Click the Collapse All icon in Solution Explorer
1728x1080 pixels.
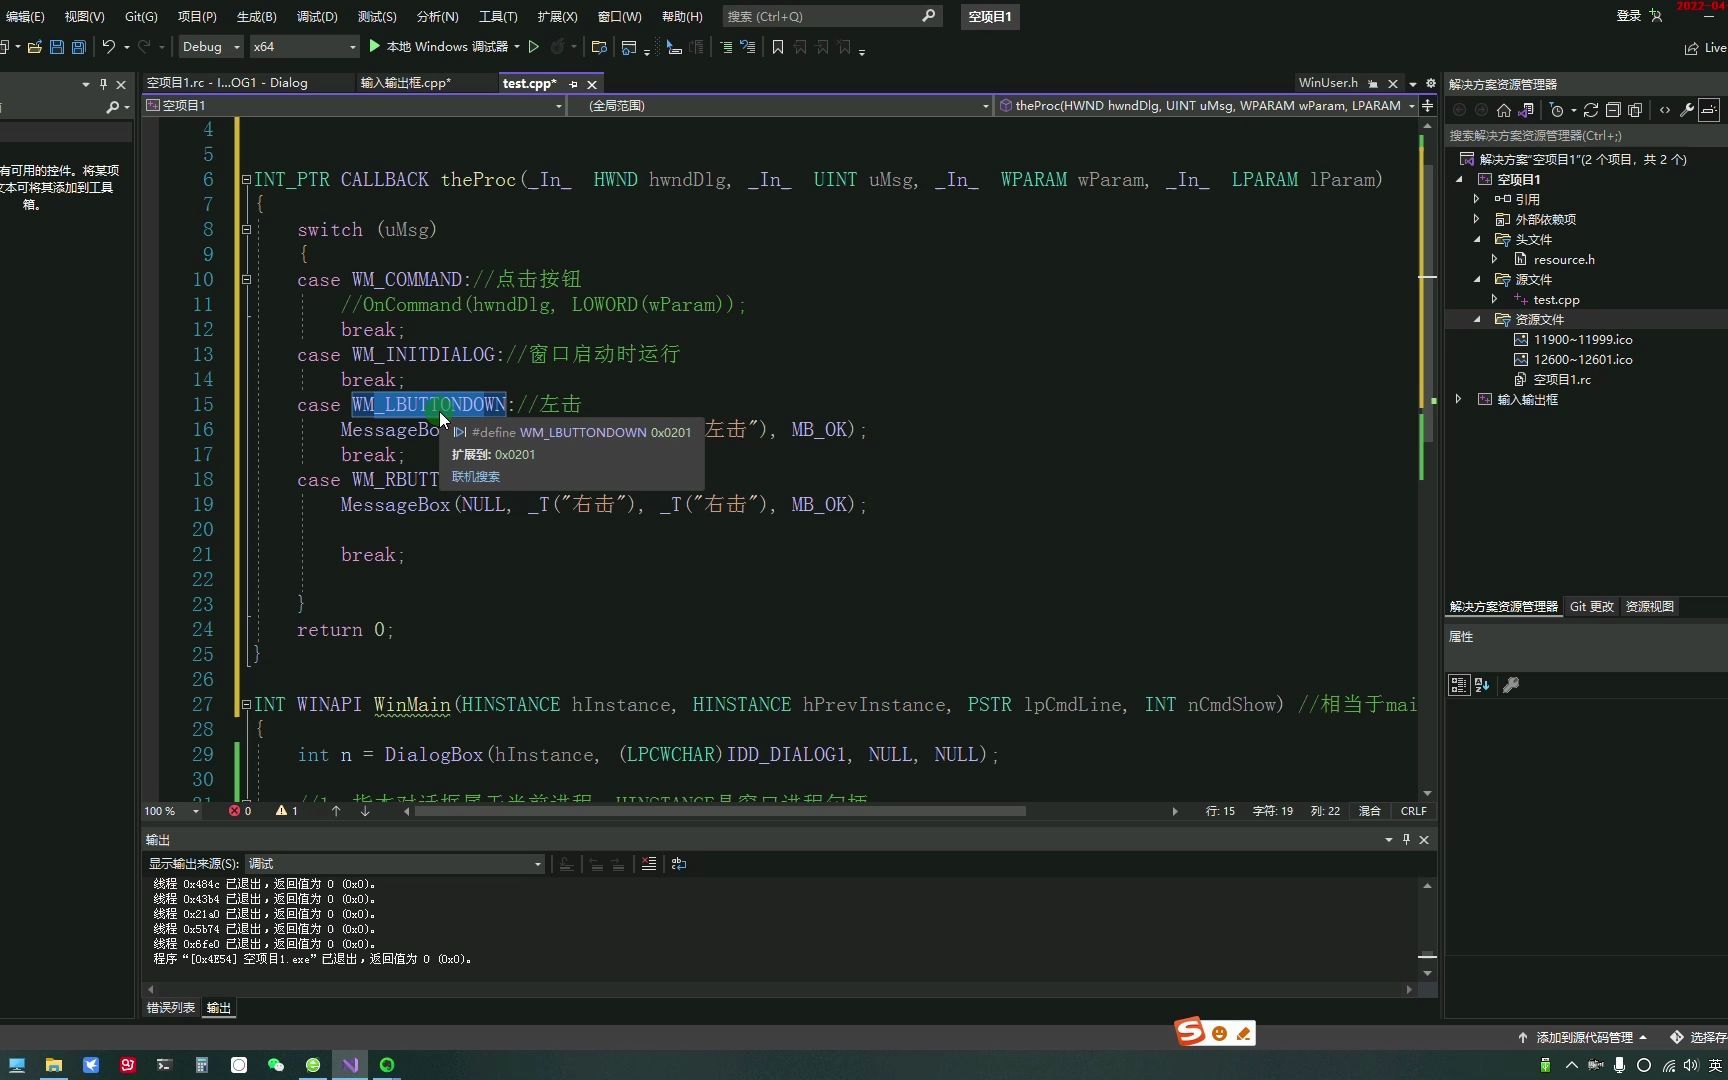[1613, 110]
